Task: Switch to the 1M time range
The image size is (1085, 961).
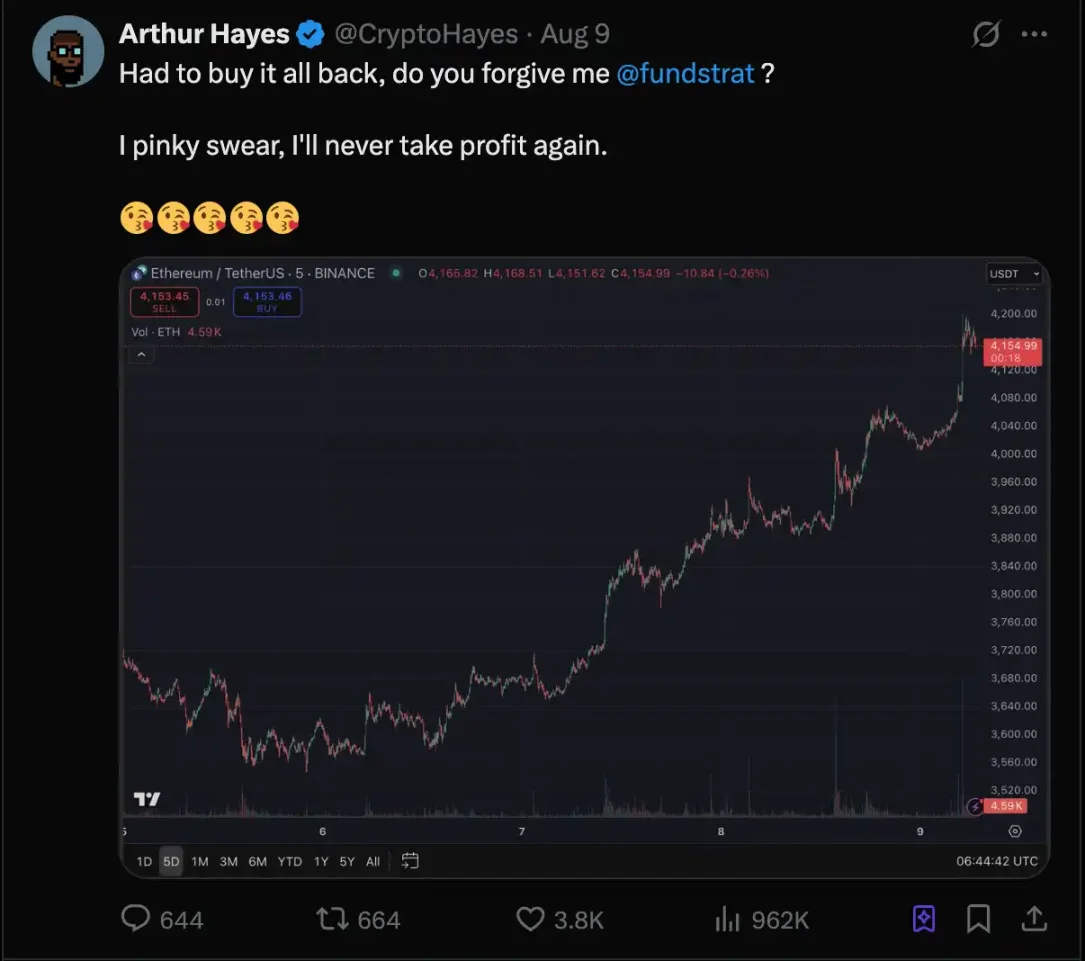Action: coord(199,861)
